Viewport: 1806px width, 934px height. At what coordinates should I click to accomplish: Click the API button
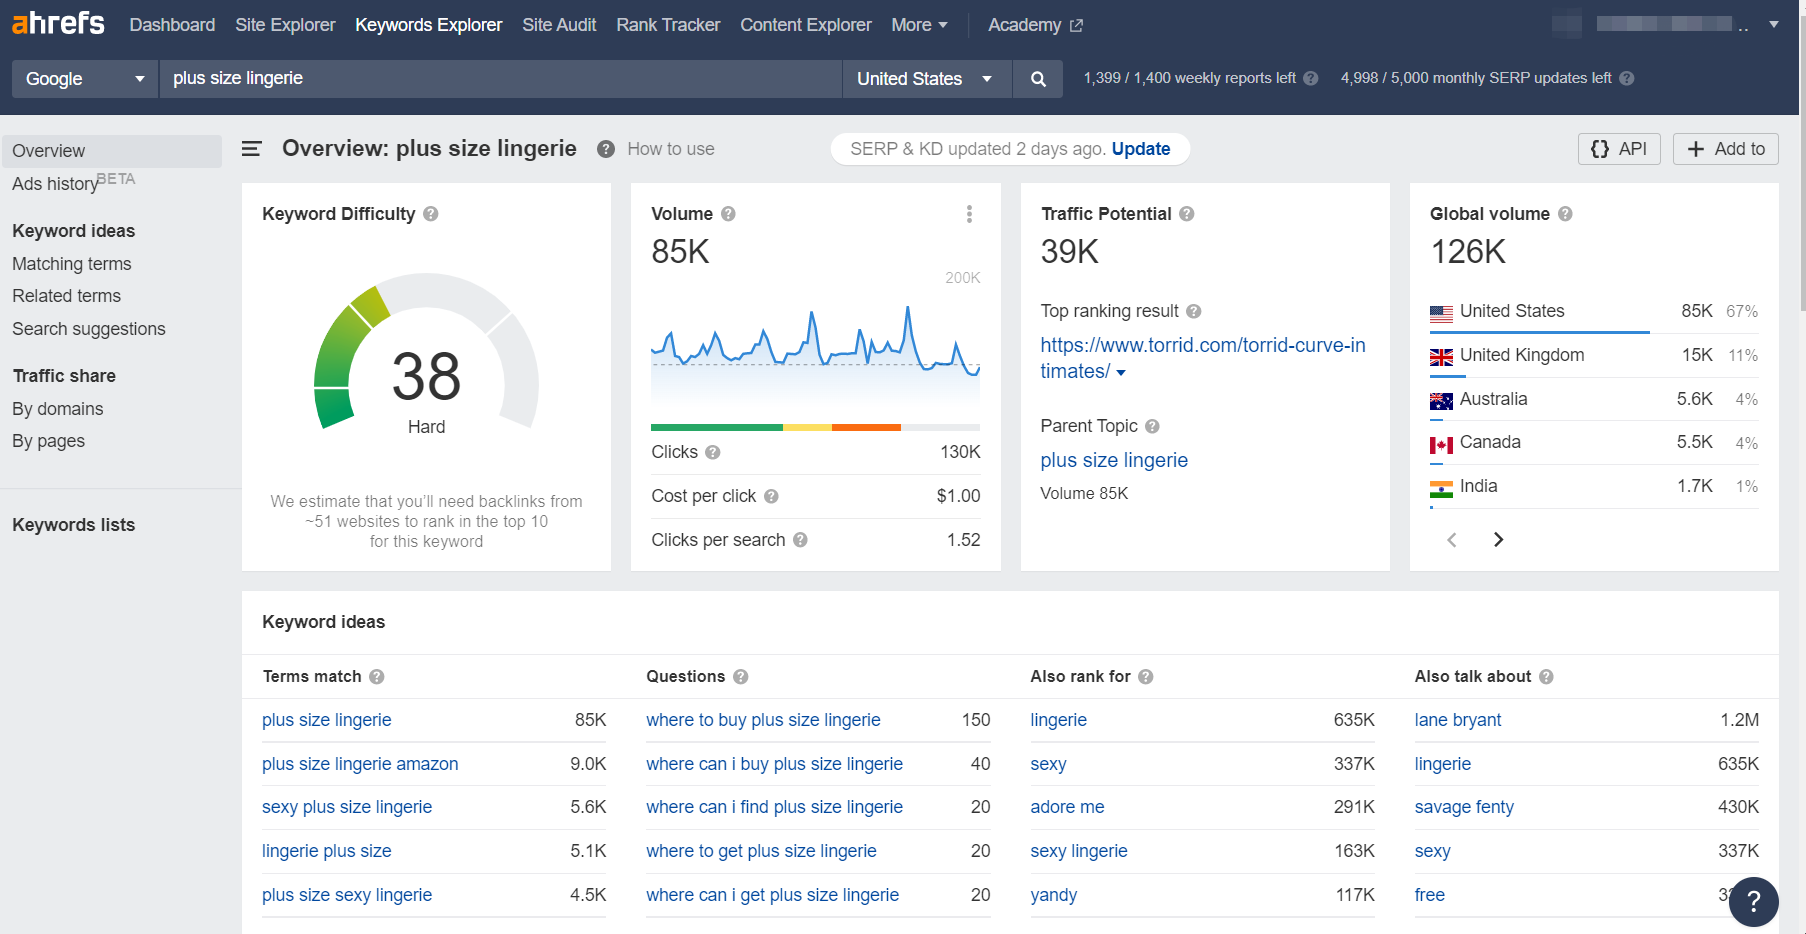coord(1618,149)
